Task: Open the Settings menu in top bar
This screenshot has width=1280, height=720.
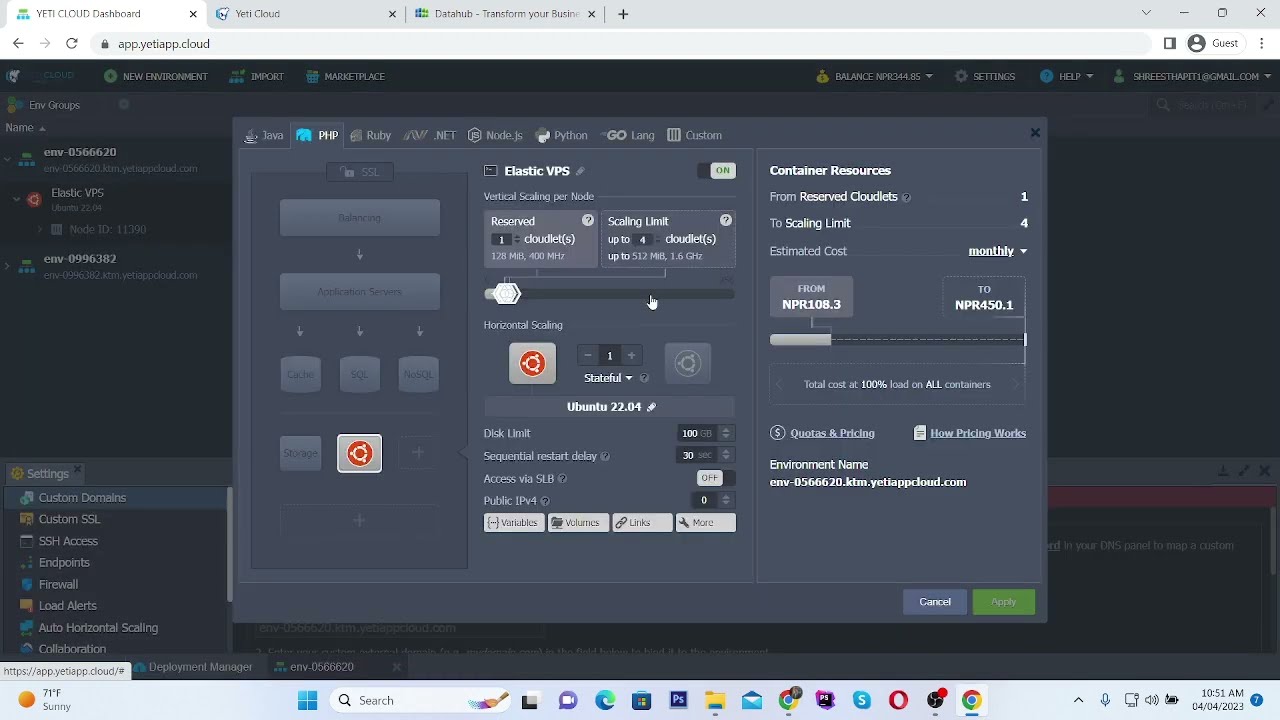Action: click(x=985, y=76)
